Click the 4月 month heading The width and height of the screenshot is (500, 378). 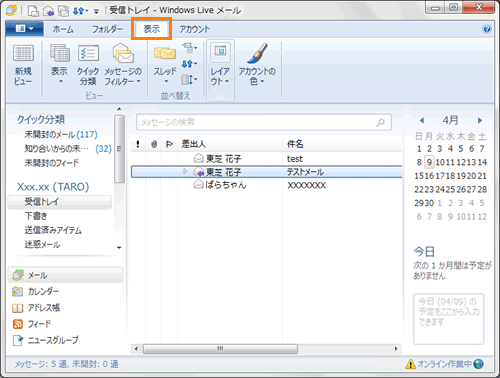(450, 120)
